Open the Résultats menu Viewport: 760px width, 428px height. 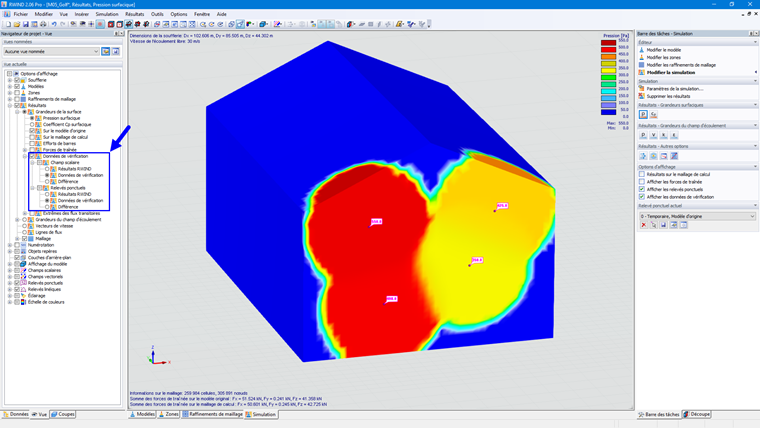pos(134,14)
